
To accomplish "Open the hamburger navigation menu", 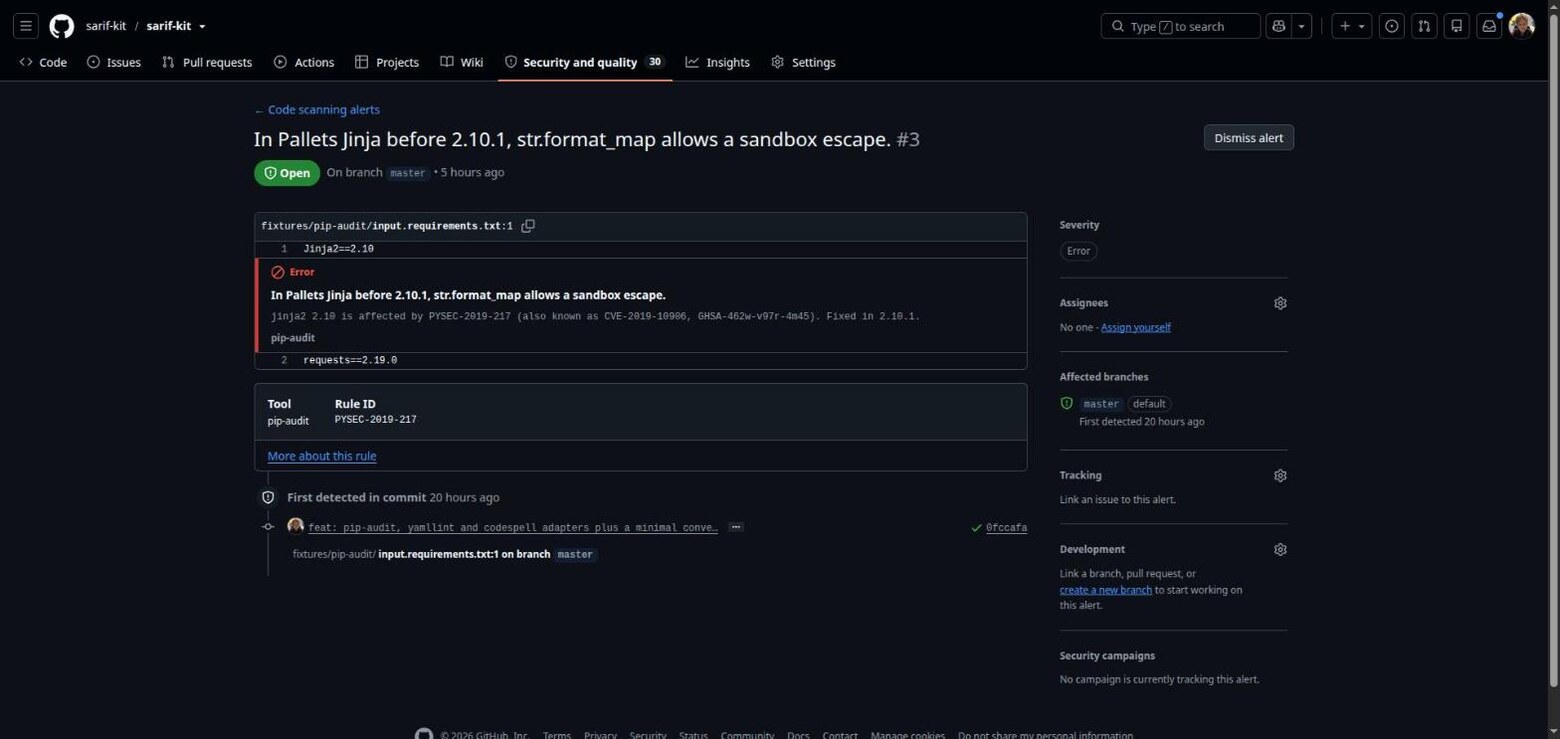I will pos(27,26).
